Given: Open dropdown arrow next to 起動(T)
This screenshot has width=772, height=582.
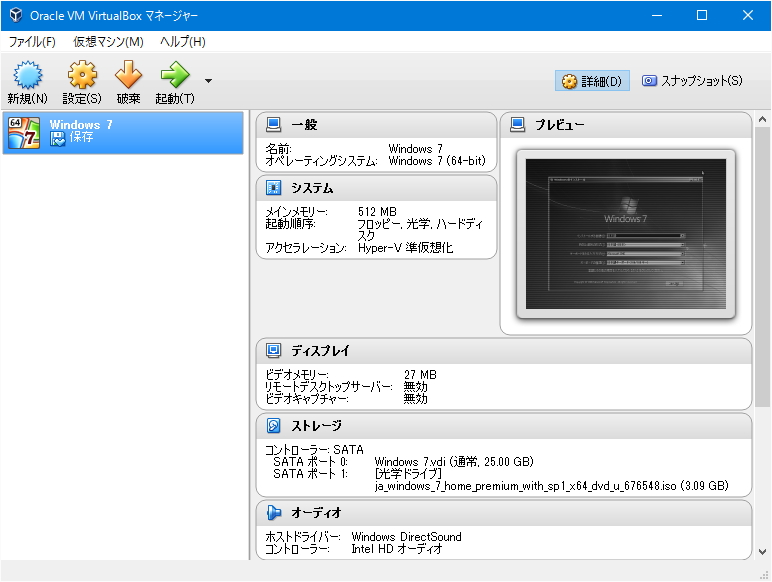Looking at the screenshot, I should pyautogui.click(x=209, y=81).
